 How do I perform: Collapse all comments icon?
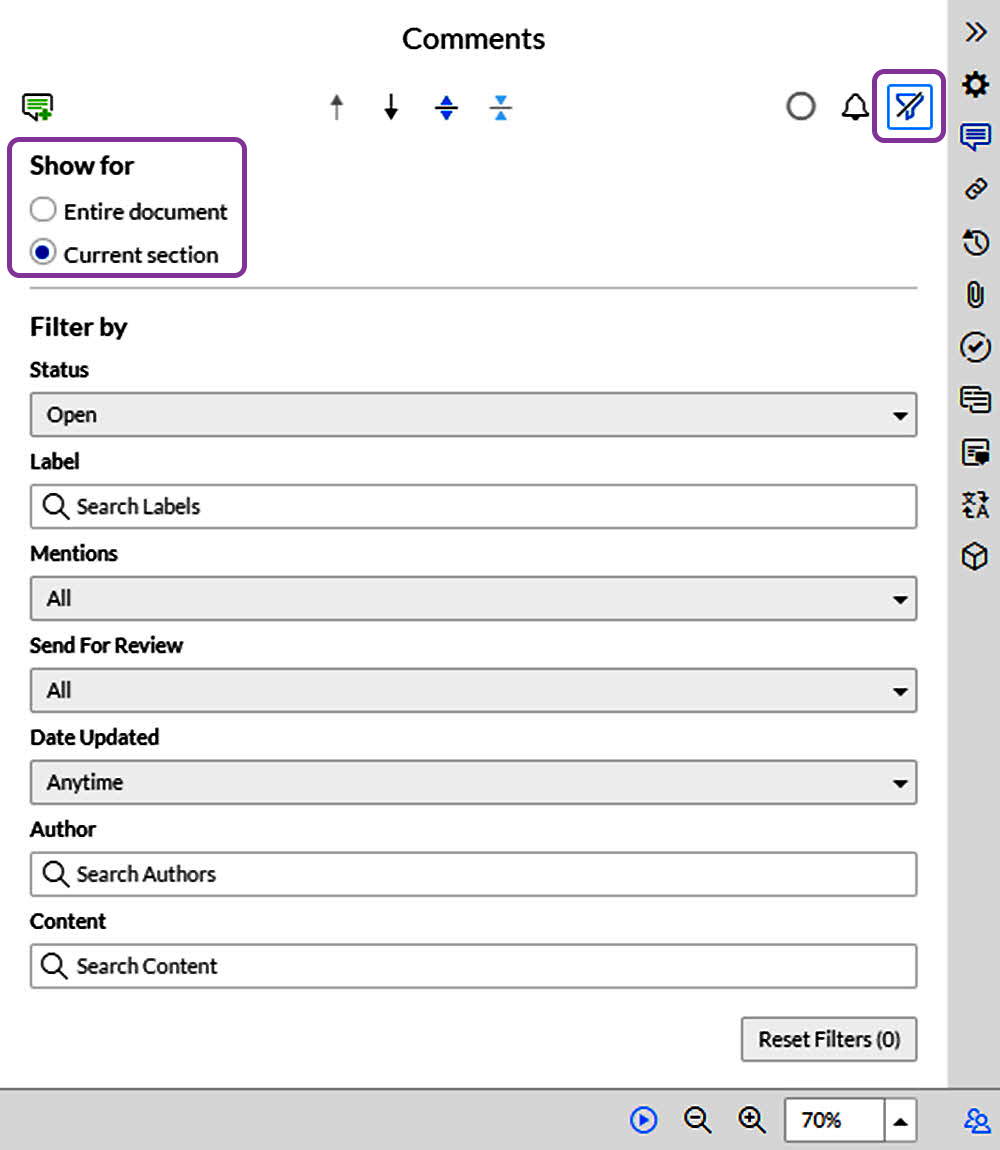(x=501, y=107)
